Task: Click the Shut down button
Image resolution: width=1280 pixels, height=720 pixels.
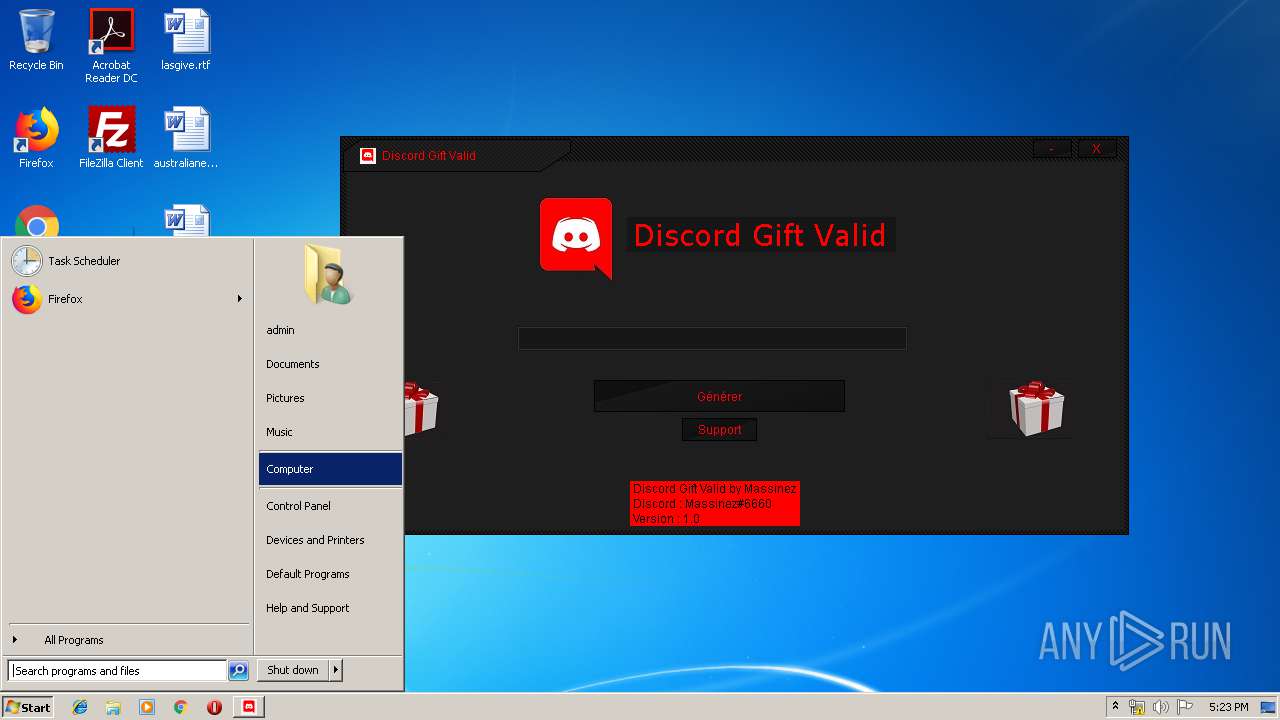Action: pyautogui.click(x=293, y=670)
